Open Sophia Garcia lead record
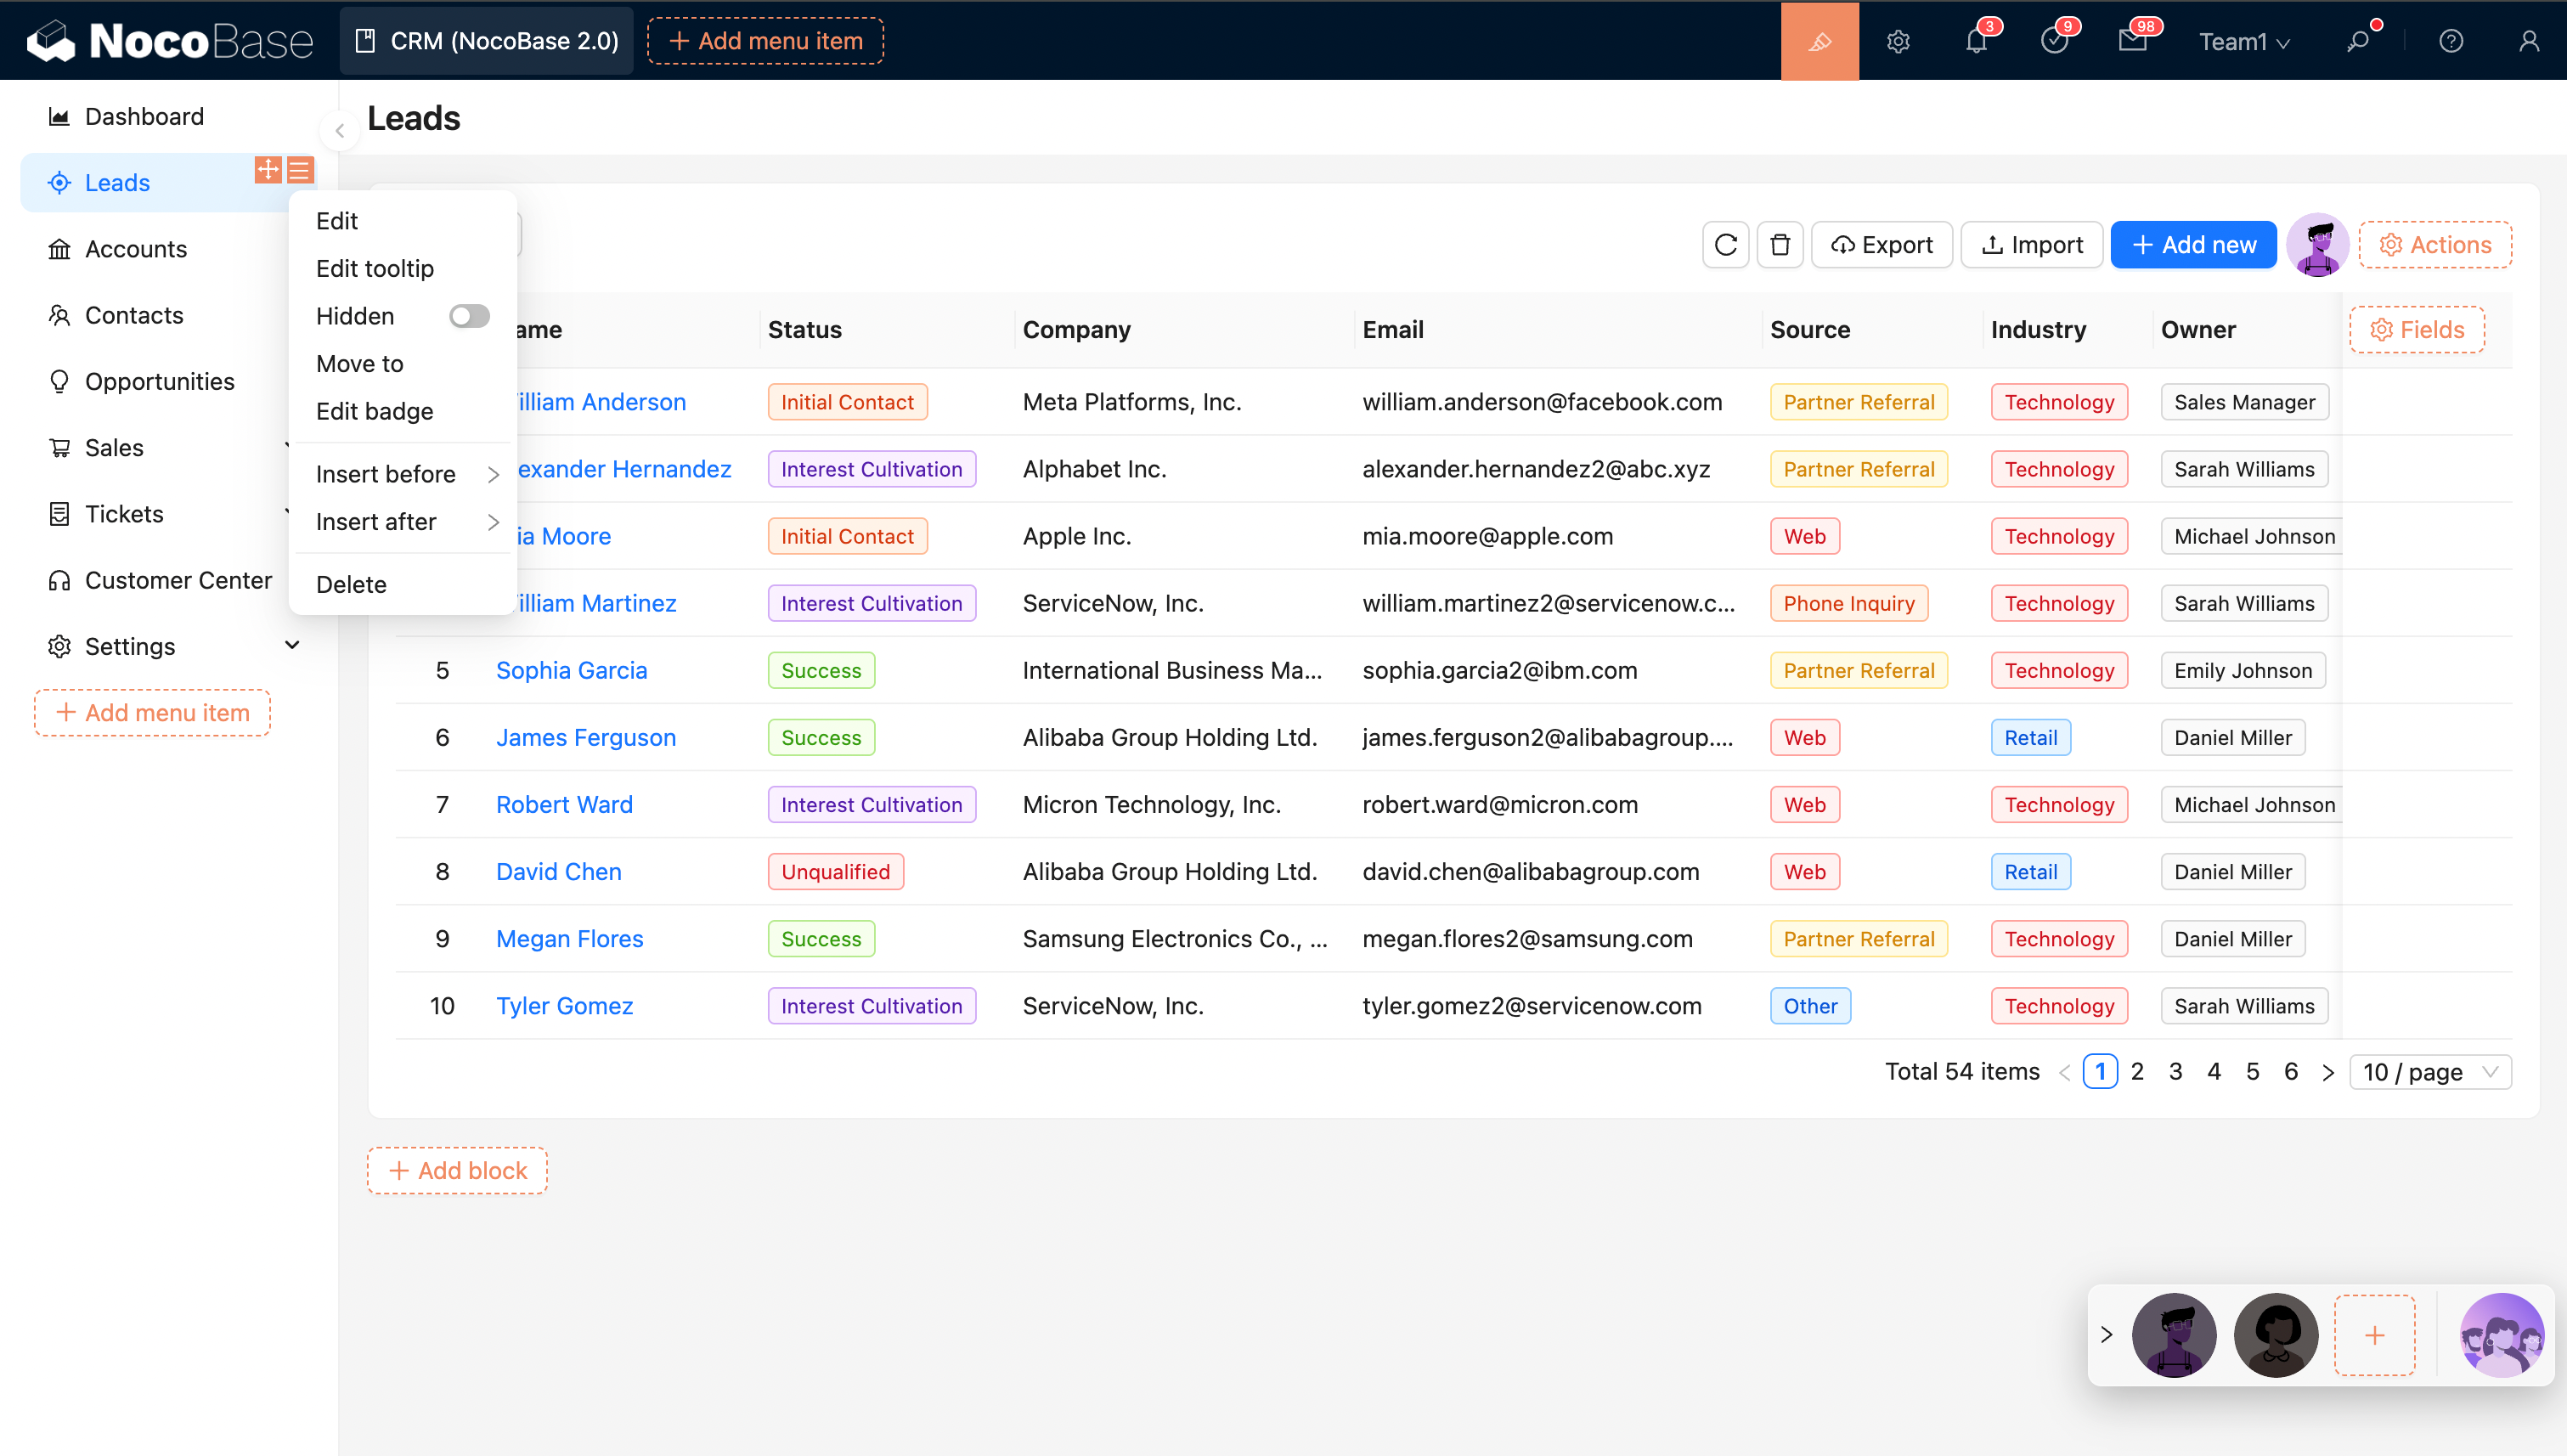 click(x=571, y=670)
